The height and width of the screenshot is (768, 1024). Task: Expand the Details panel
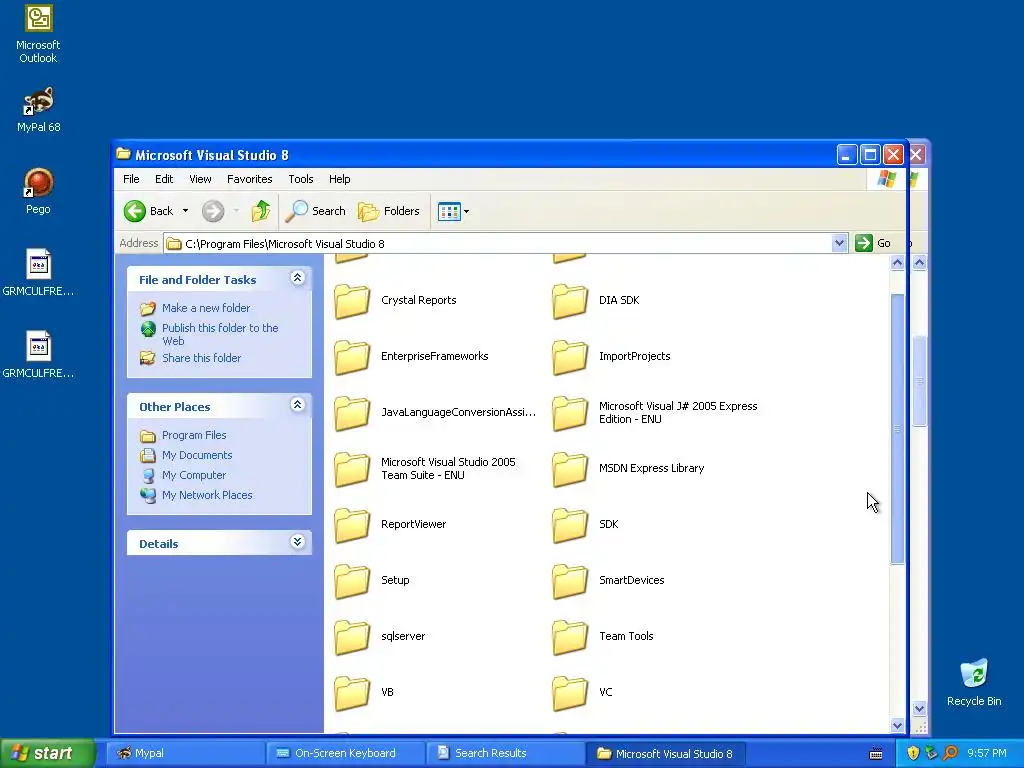click(x=297, y=542)
